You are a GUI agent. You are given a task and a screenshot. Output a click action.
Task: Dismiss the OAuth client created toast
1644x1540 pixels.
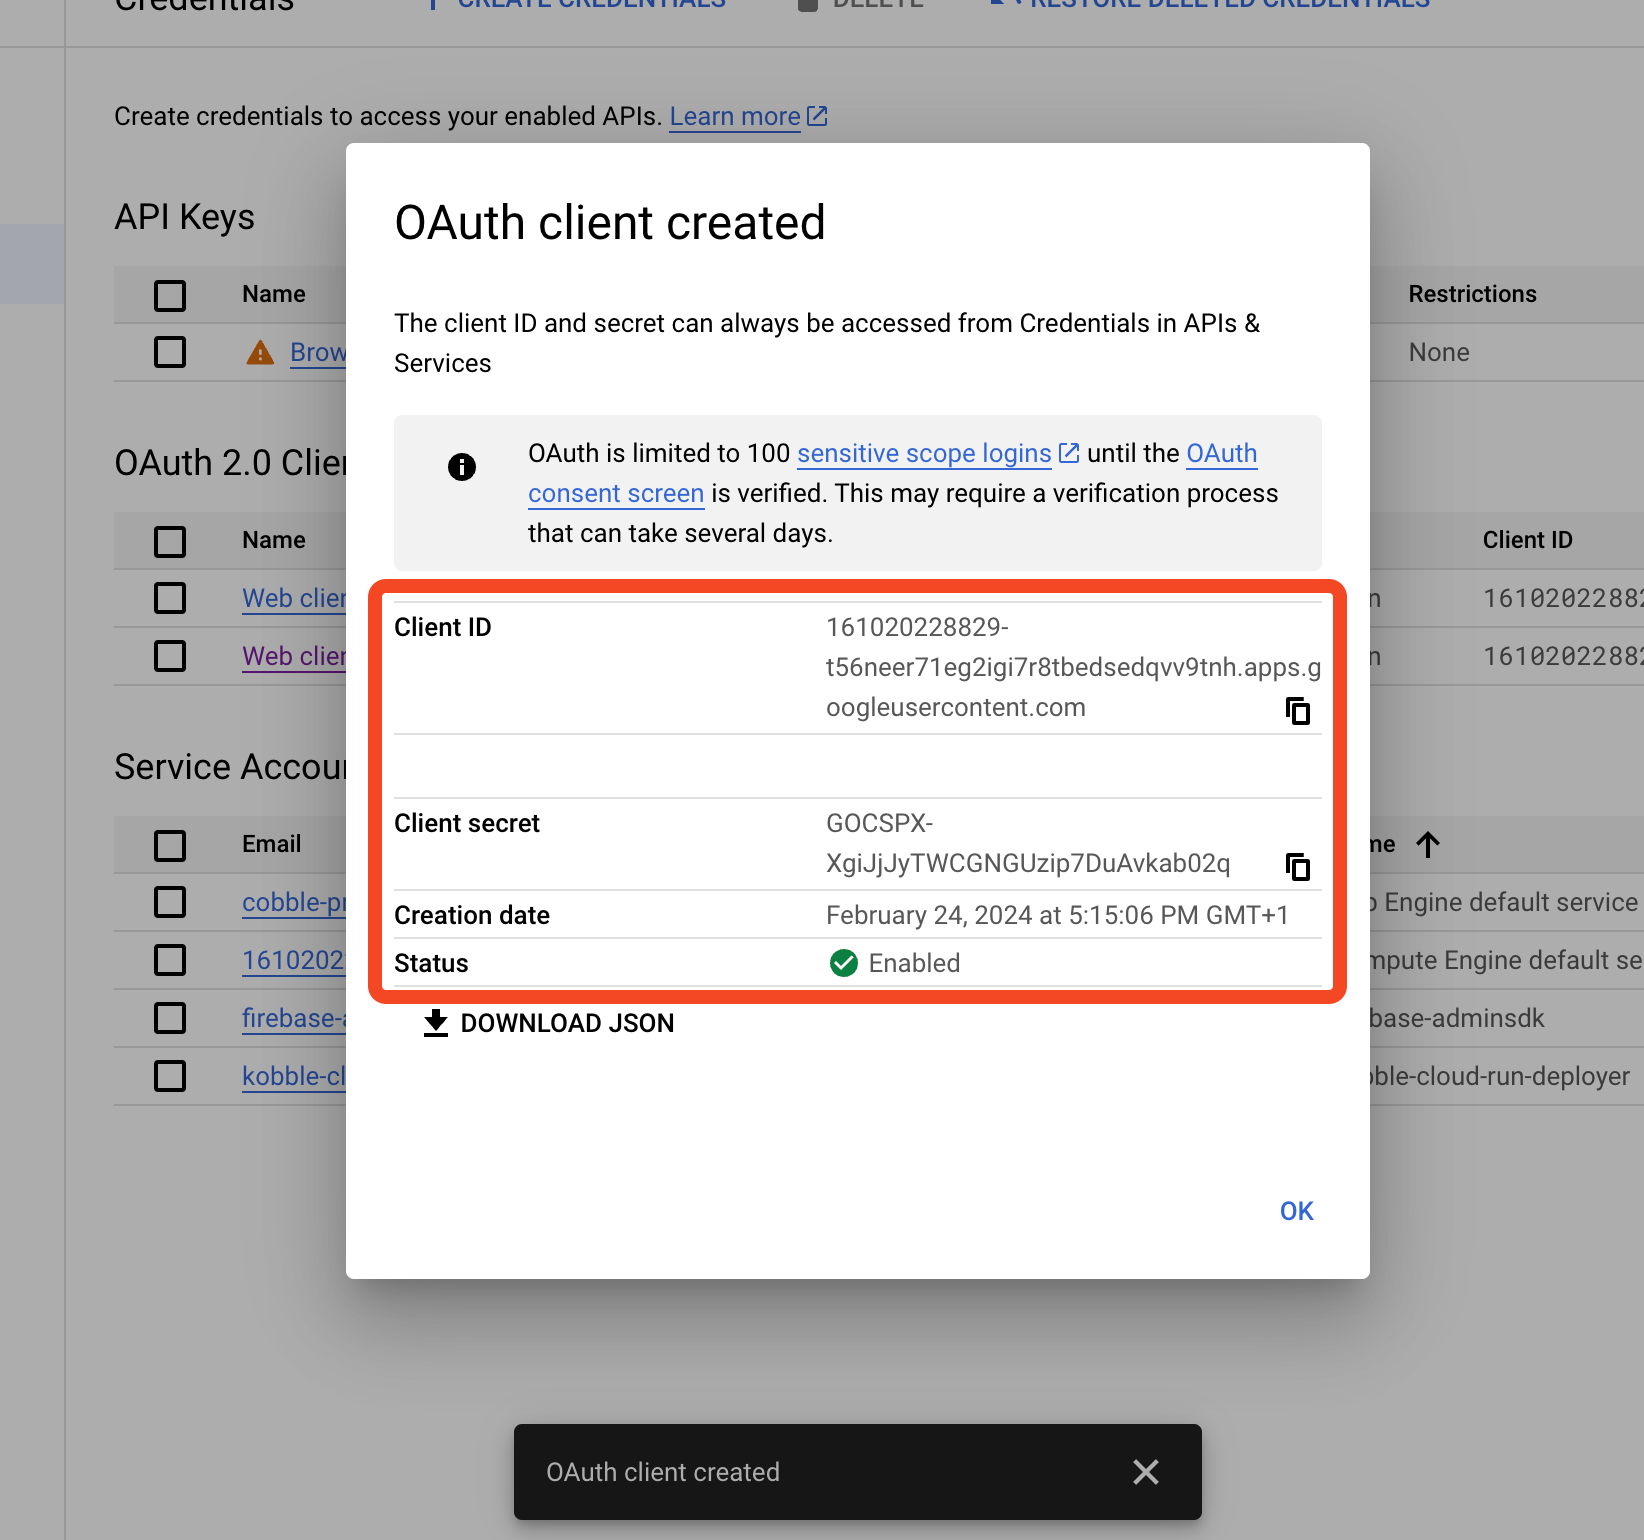[1145, 1471]
